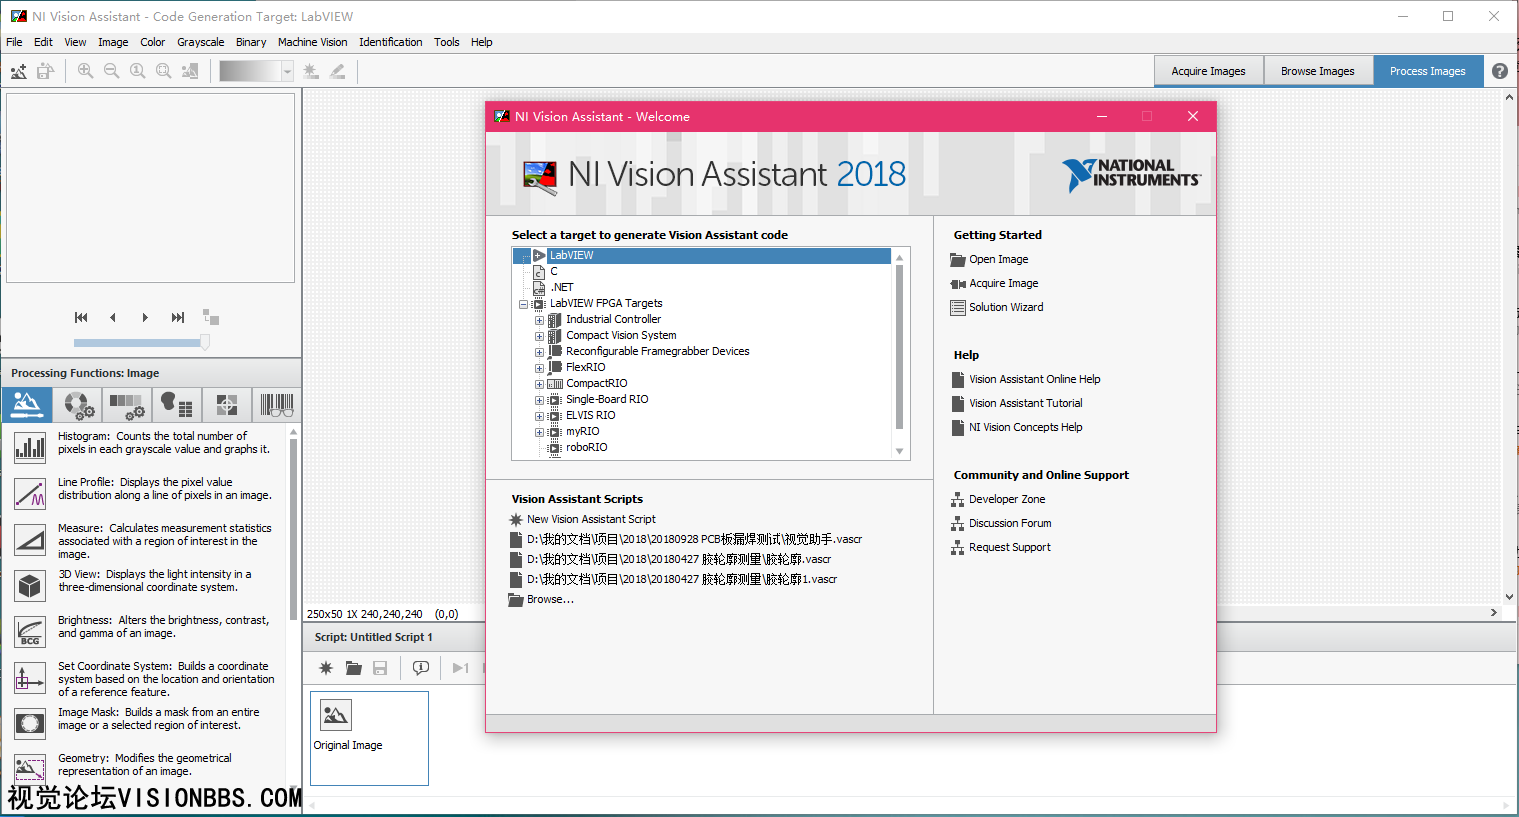Viewport: 1519px width, 817px height.
Task: Select the roboRIO target
Action: 586,447
